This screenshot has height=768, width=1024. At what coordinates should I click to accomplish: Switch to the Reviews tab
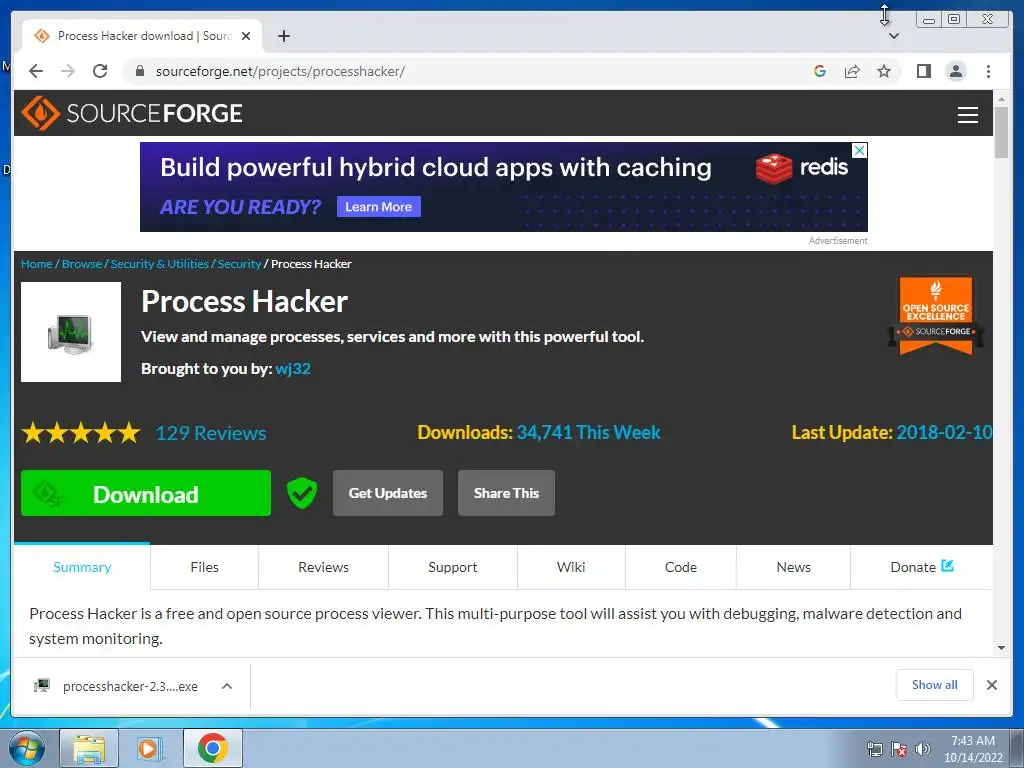pos(323,567)
